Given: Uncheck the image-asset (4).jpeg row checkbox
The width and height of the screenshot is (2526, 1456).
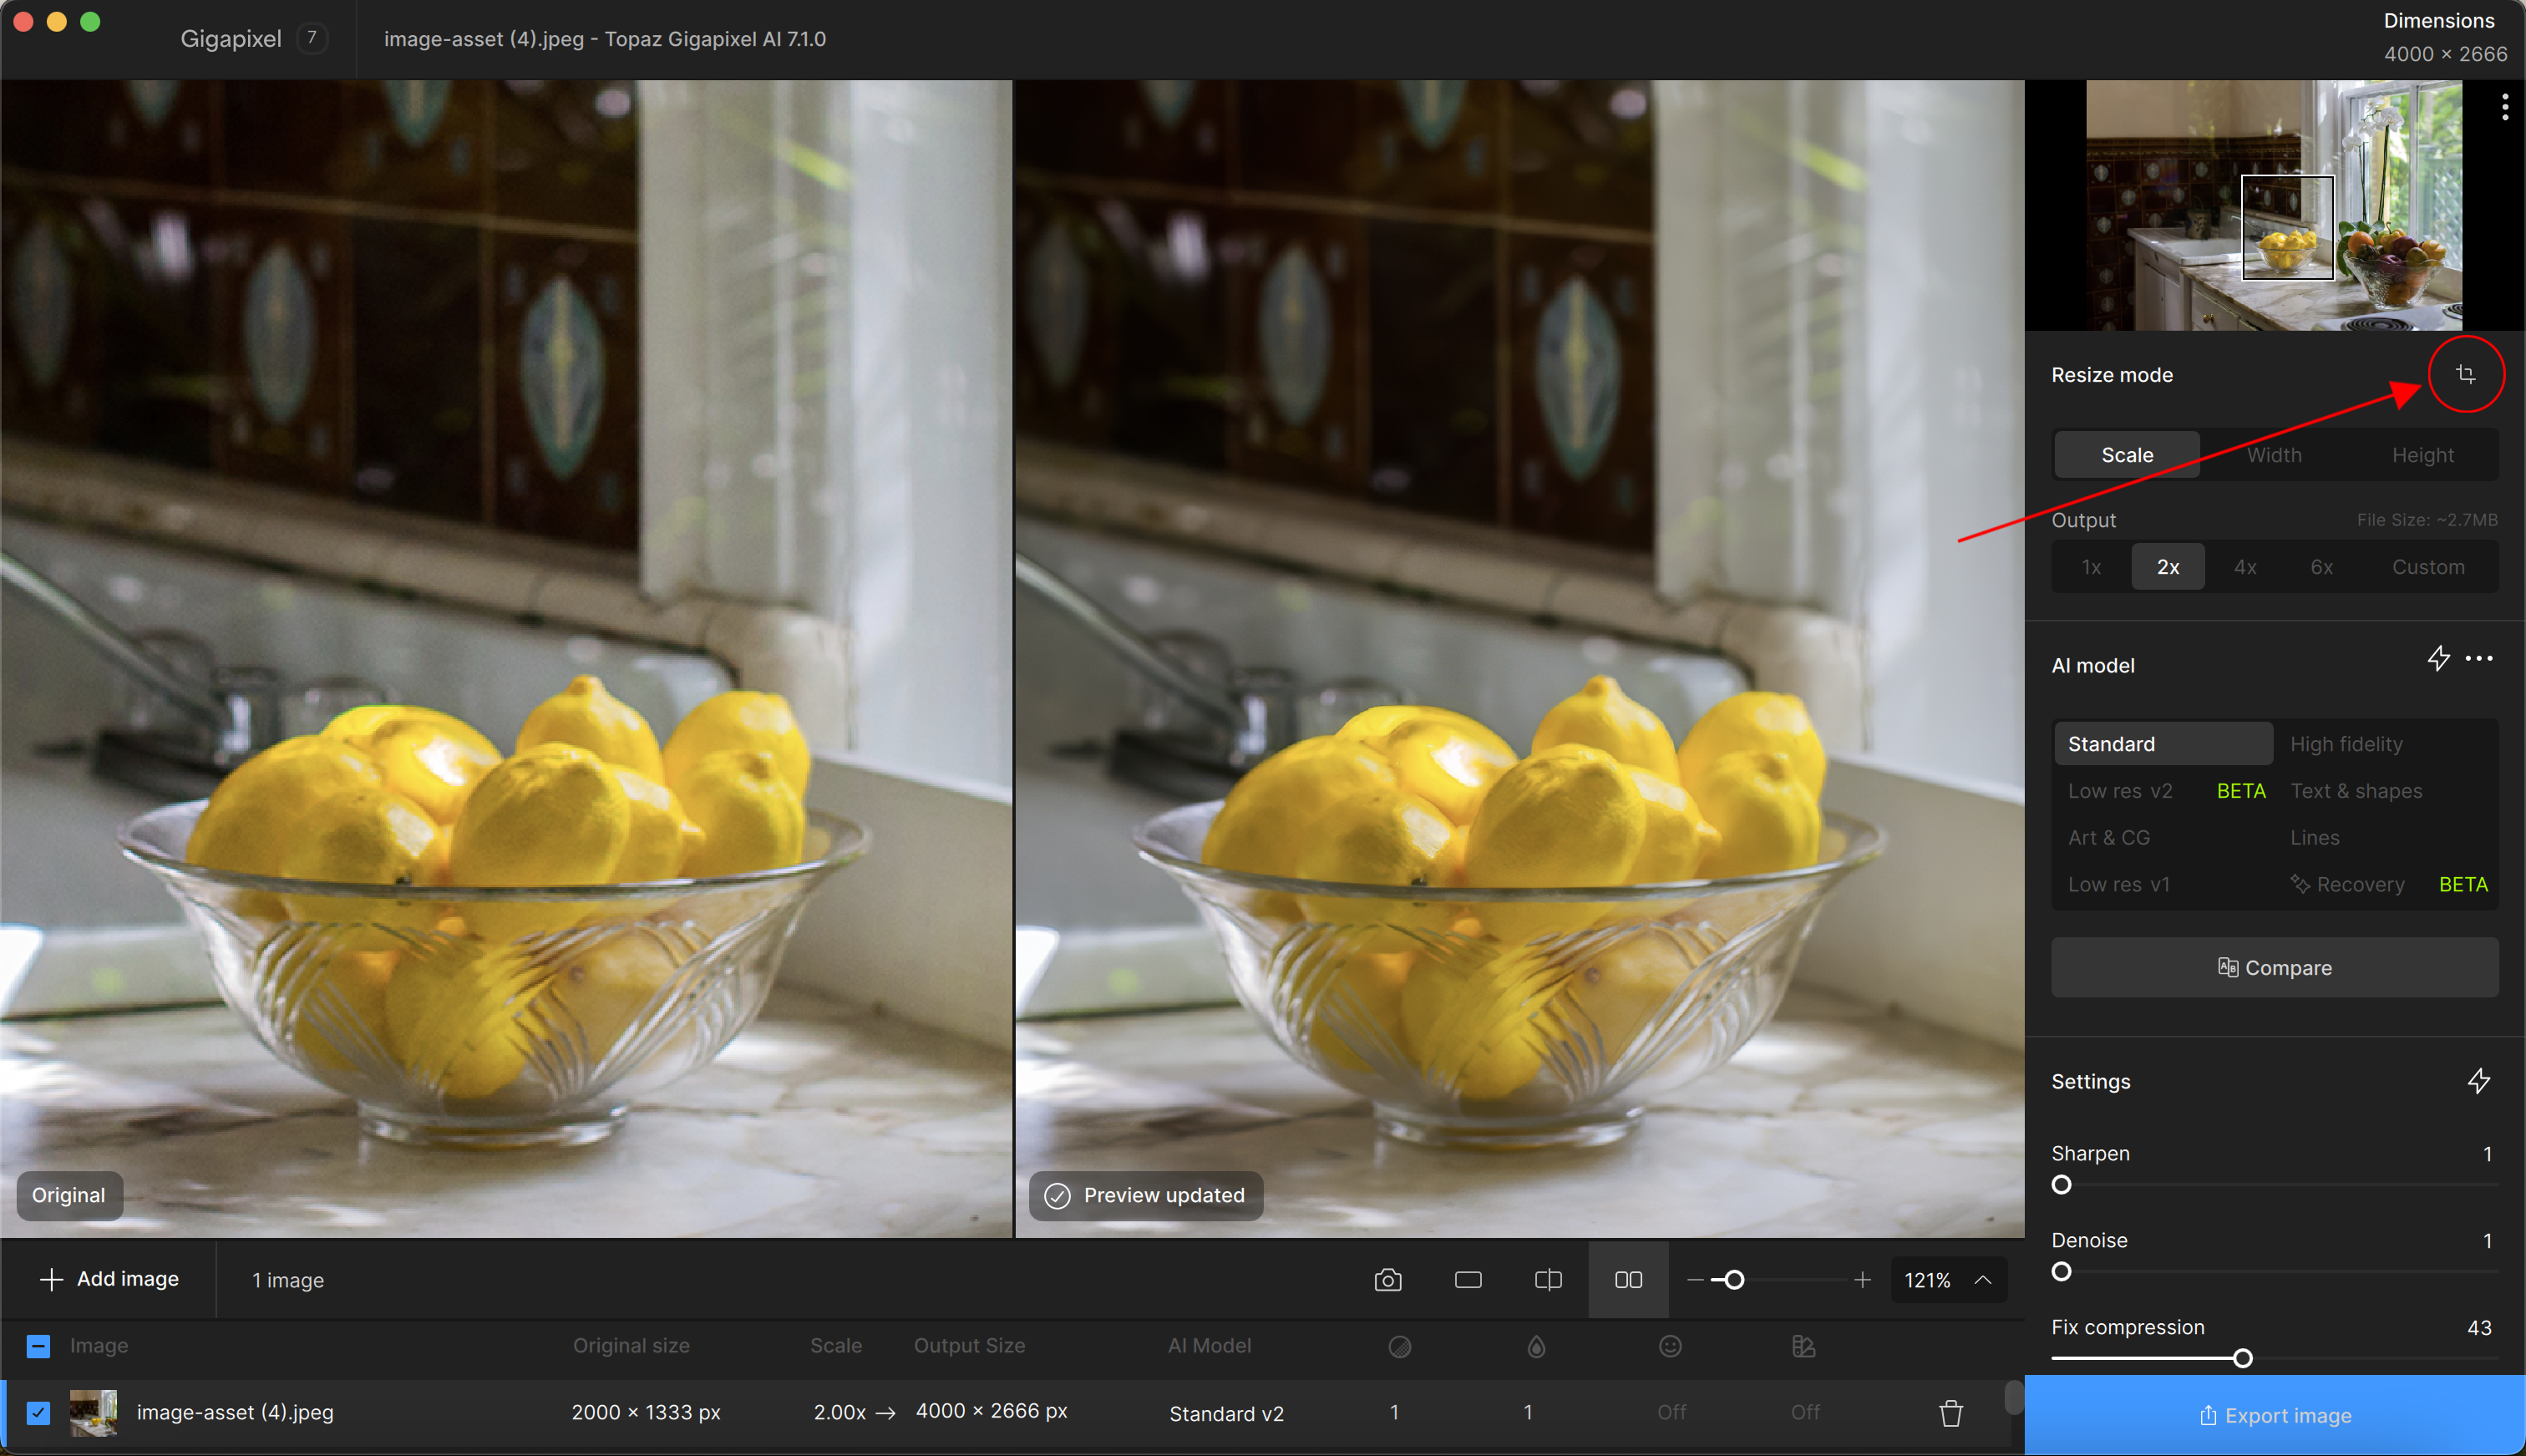Looking at the screenshot, I should 38,1413.
